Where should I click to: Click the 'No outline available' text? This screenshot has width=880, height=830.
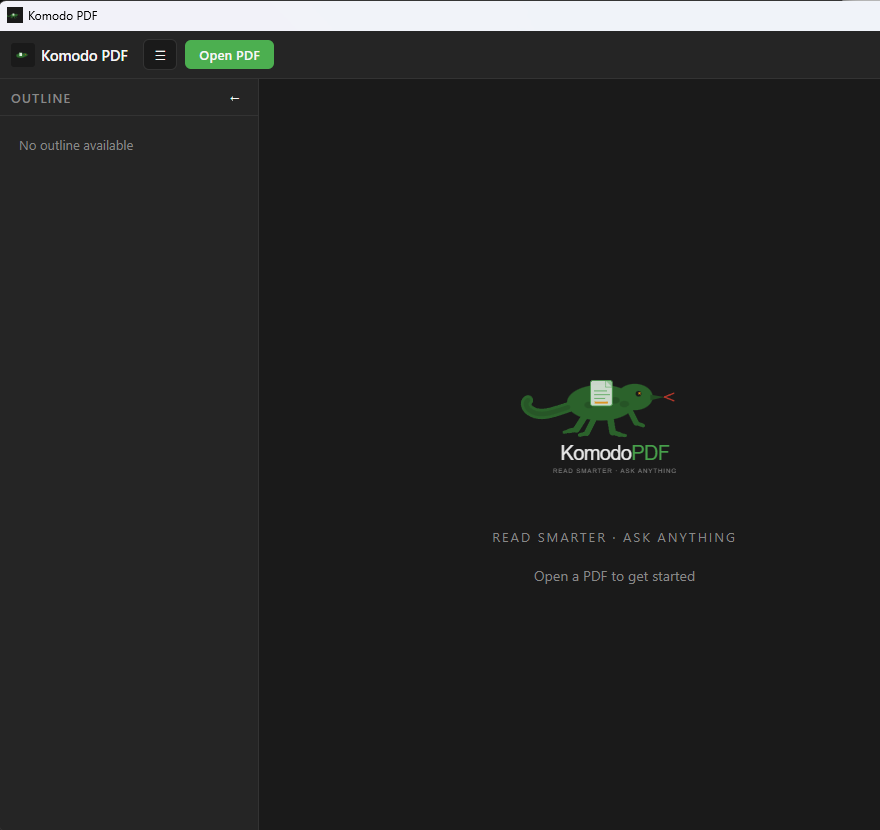(76, 145)
